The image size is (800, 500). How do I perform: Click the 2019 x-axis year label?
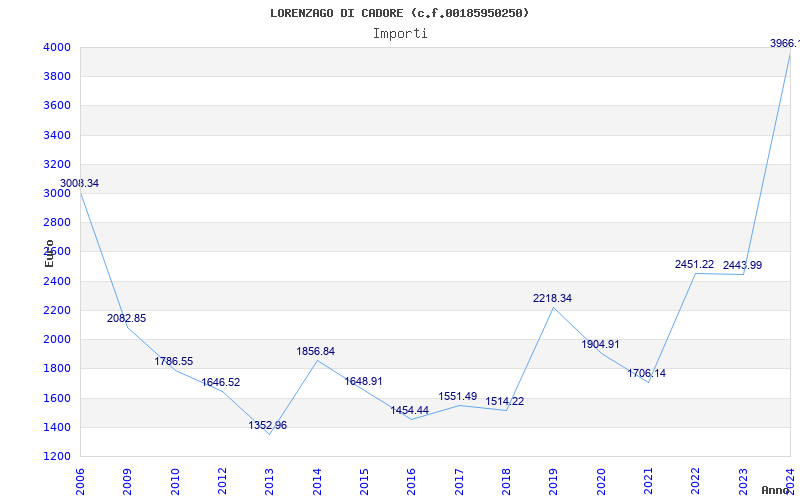554,482
